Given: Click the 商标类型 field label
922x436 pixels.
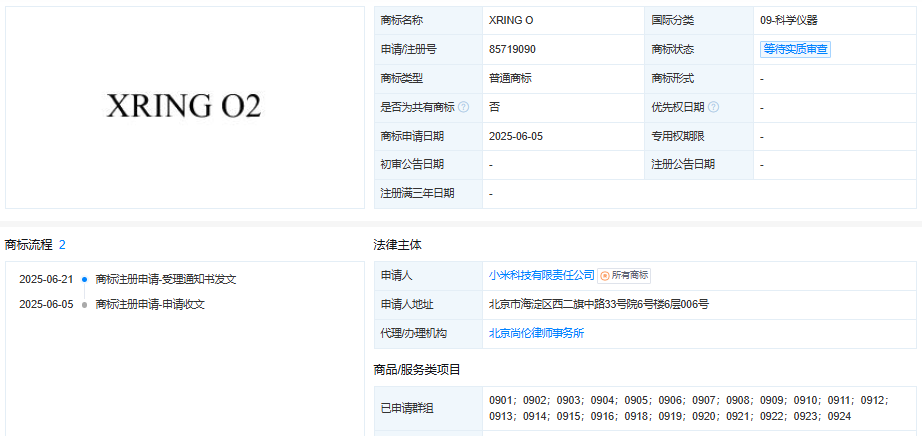Looking at the screenshot, I should [402, 78].
